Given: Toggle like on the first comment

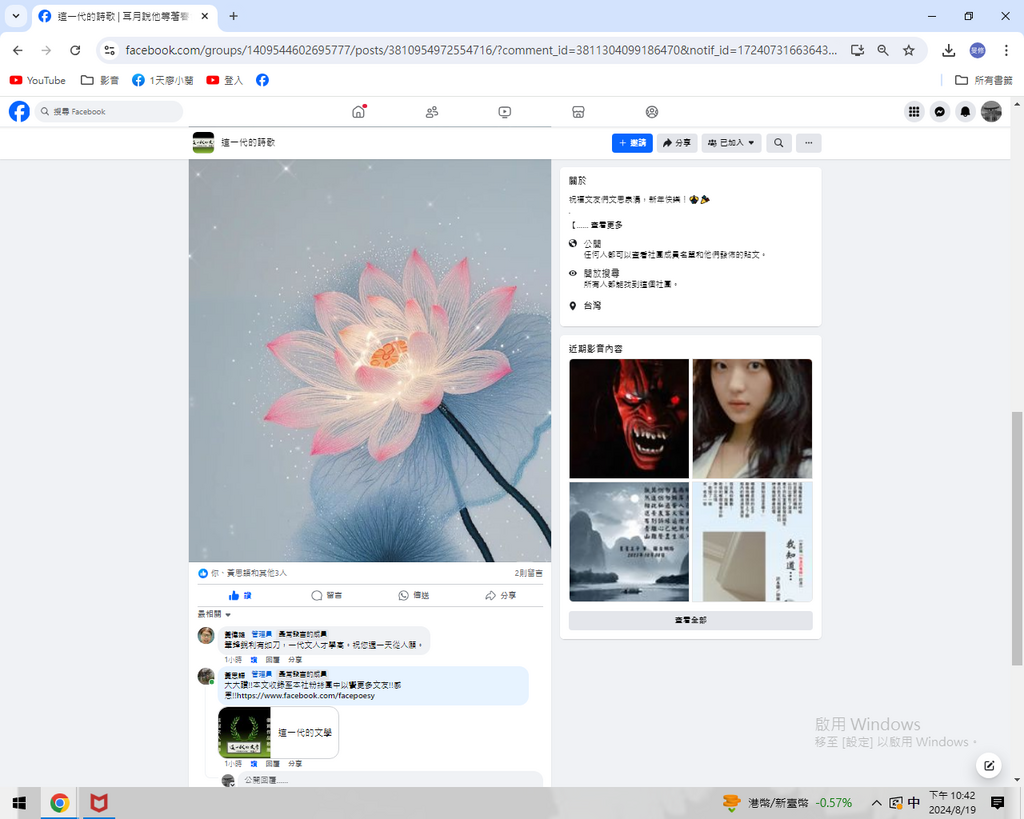Looking at the screenshot, I should (x=254, y=660).
